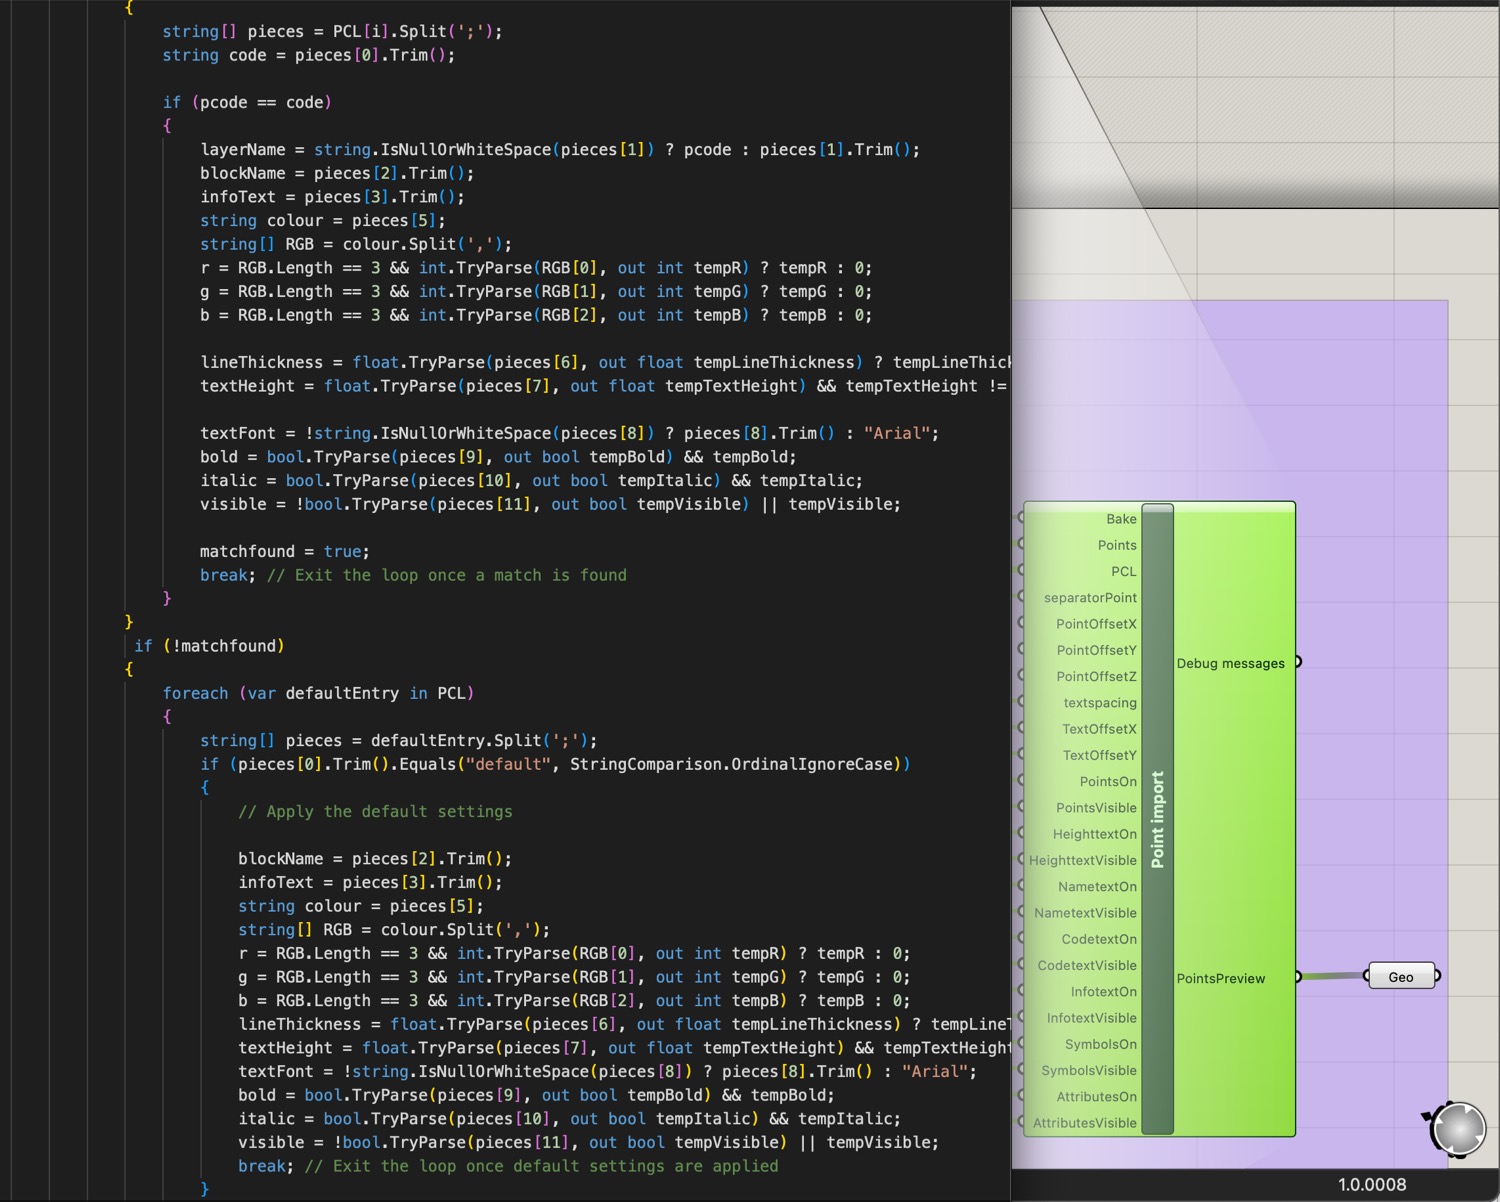Click the PointOffsetX input
Screen dimensions: 1500x1202
(1096, 624)
